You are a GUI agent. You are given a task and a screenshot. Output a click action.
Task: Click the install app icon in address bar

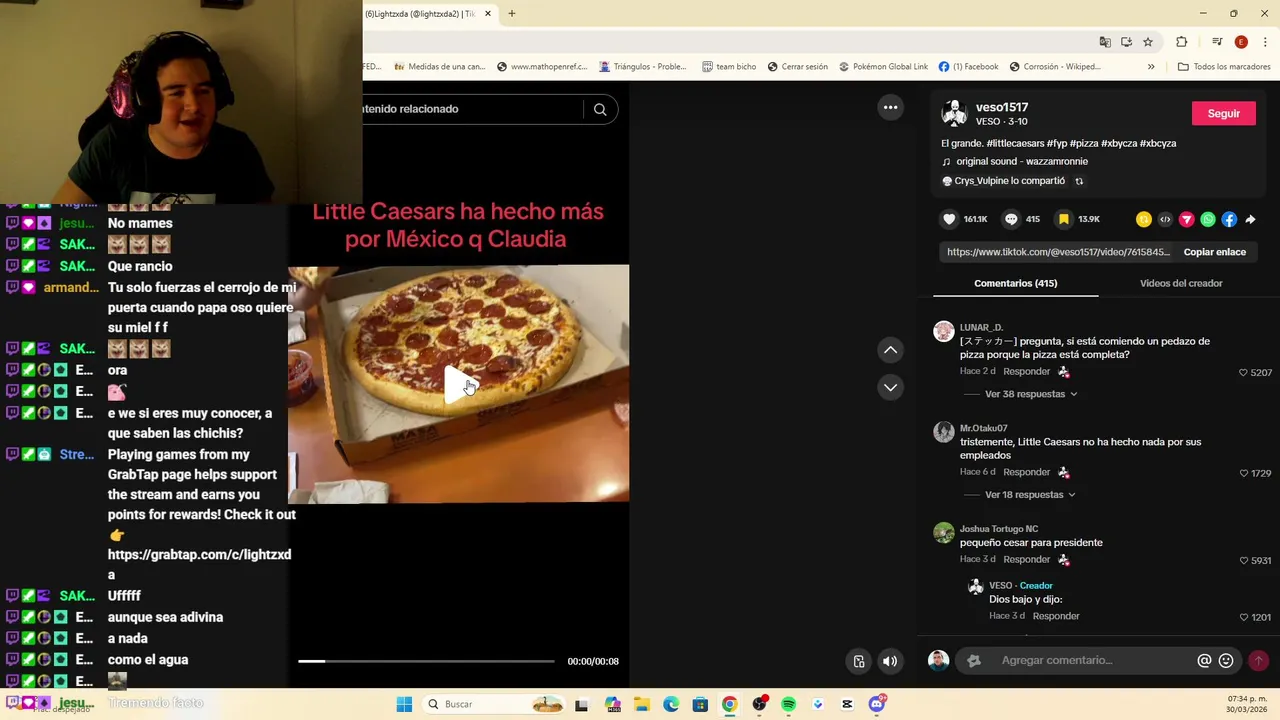coord(1126,42)
